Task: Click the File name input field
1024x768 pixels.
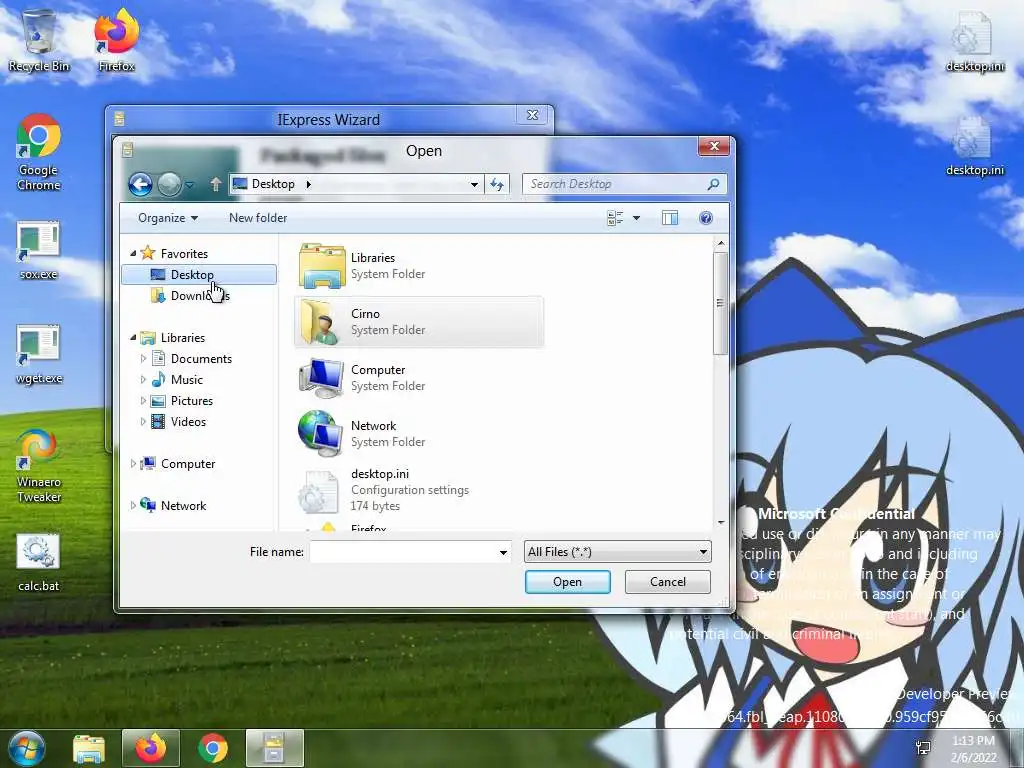Action: pos(403,552)
